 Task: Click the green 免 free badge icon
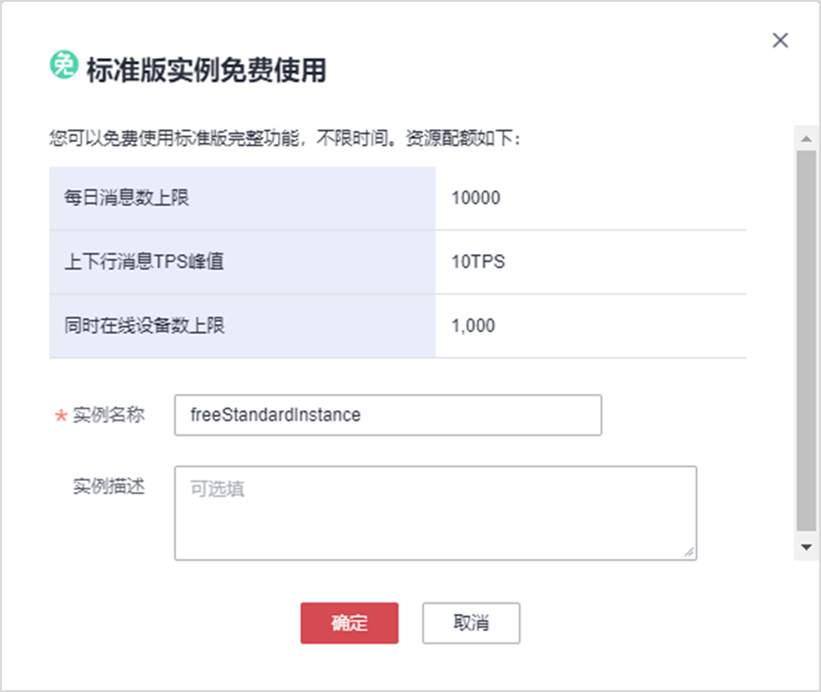[63, 66]
